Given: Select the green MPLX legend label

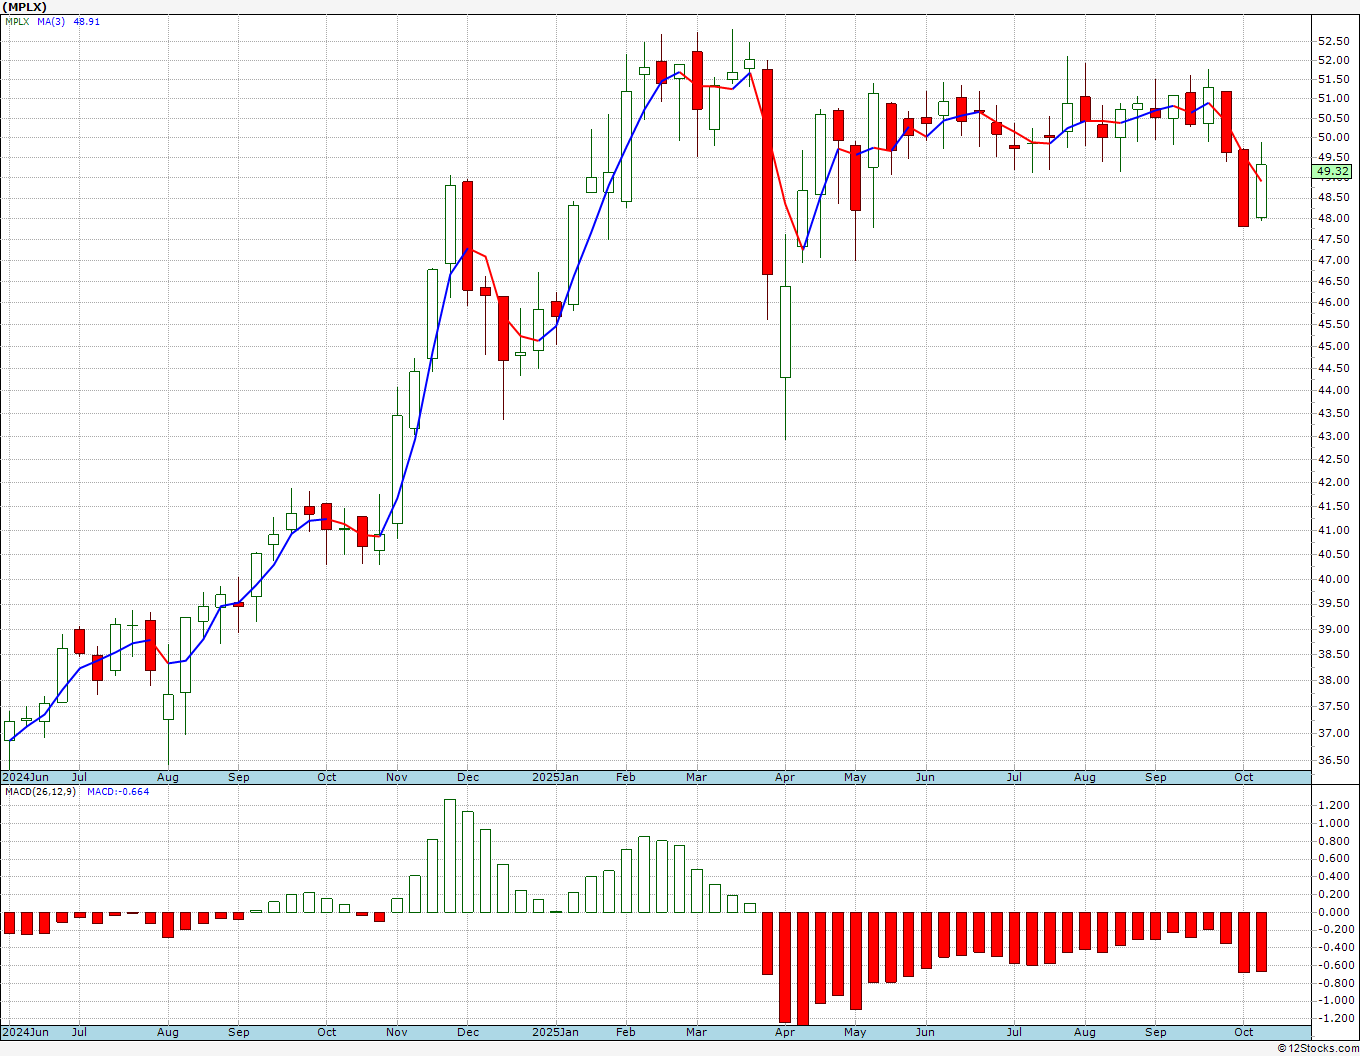Looking at the screenshot, I should coord(17,21).
